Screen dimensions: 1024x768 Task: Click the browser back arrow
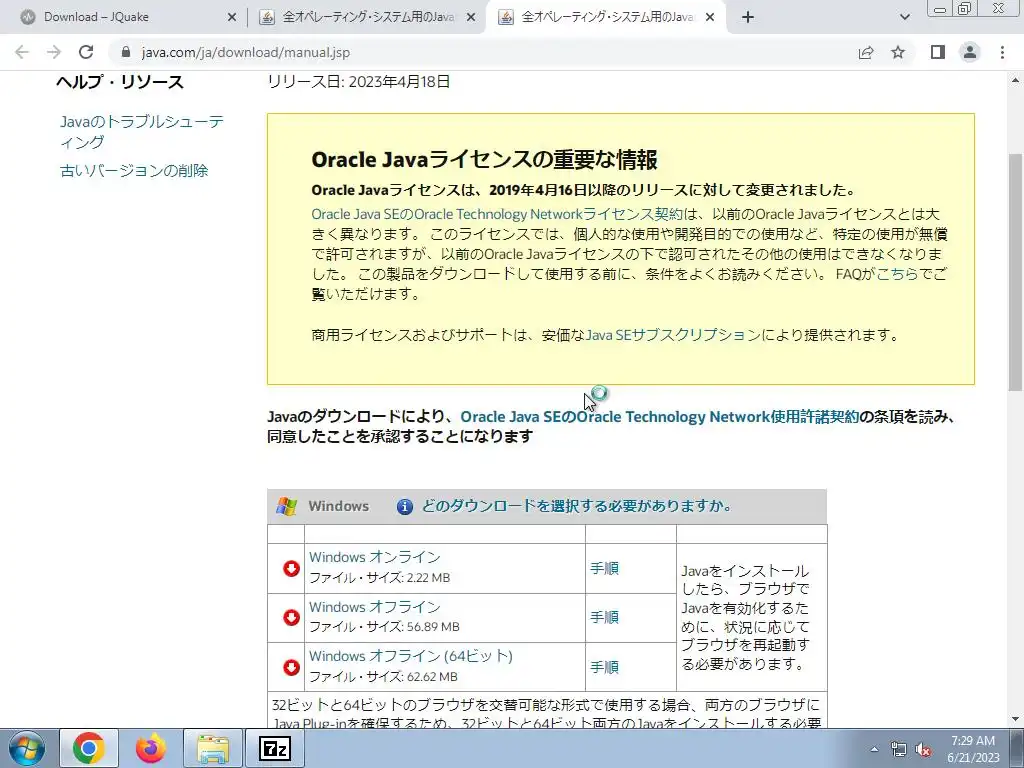tap(22, 52)
